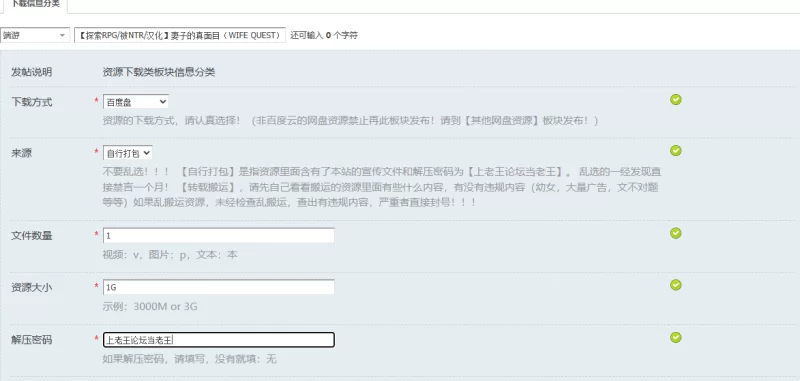
Task: Click the 资源大小 label
Action: coord(32,287)
